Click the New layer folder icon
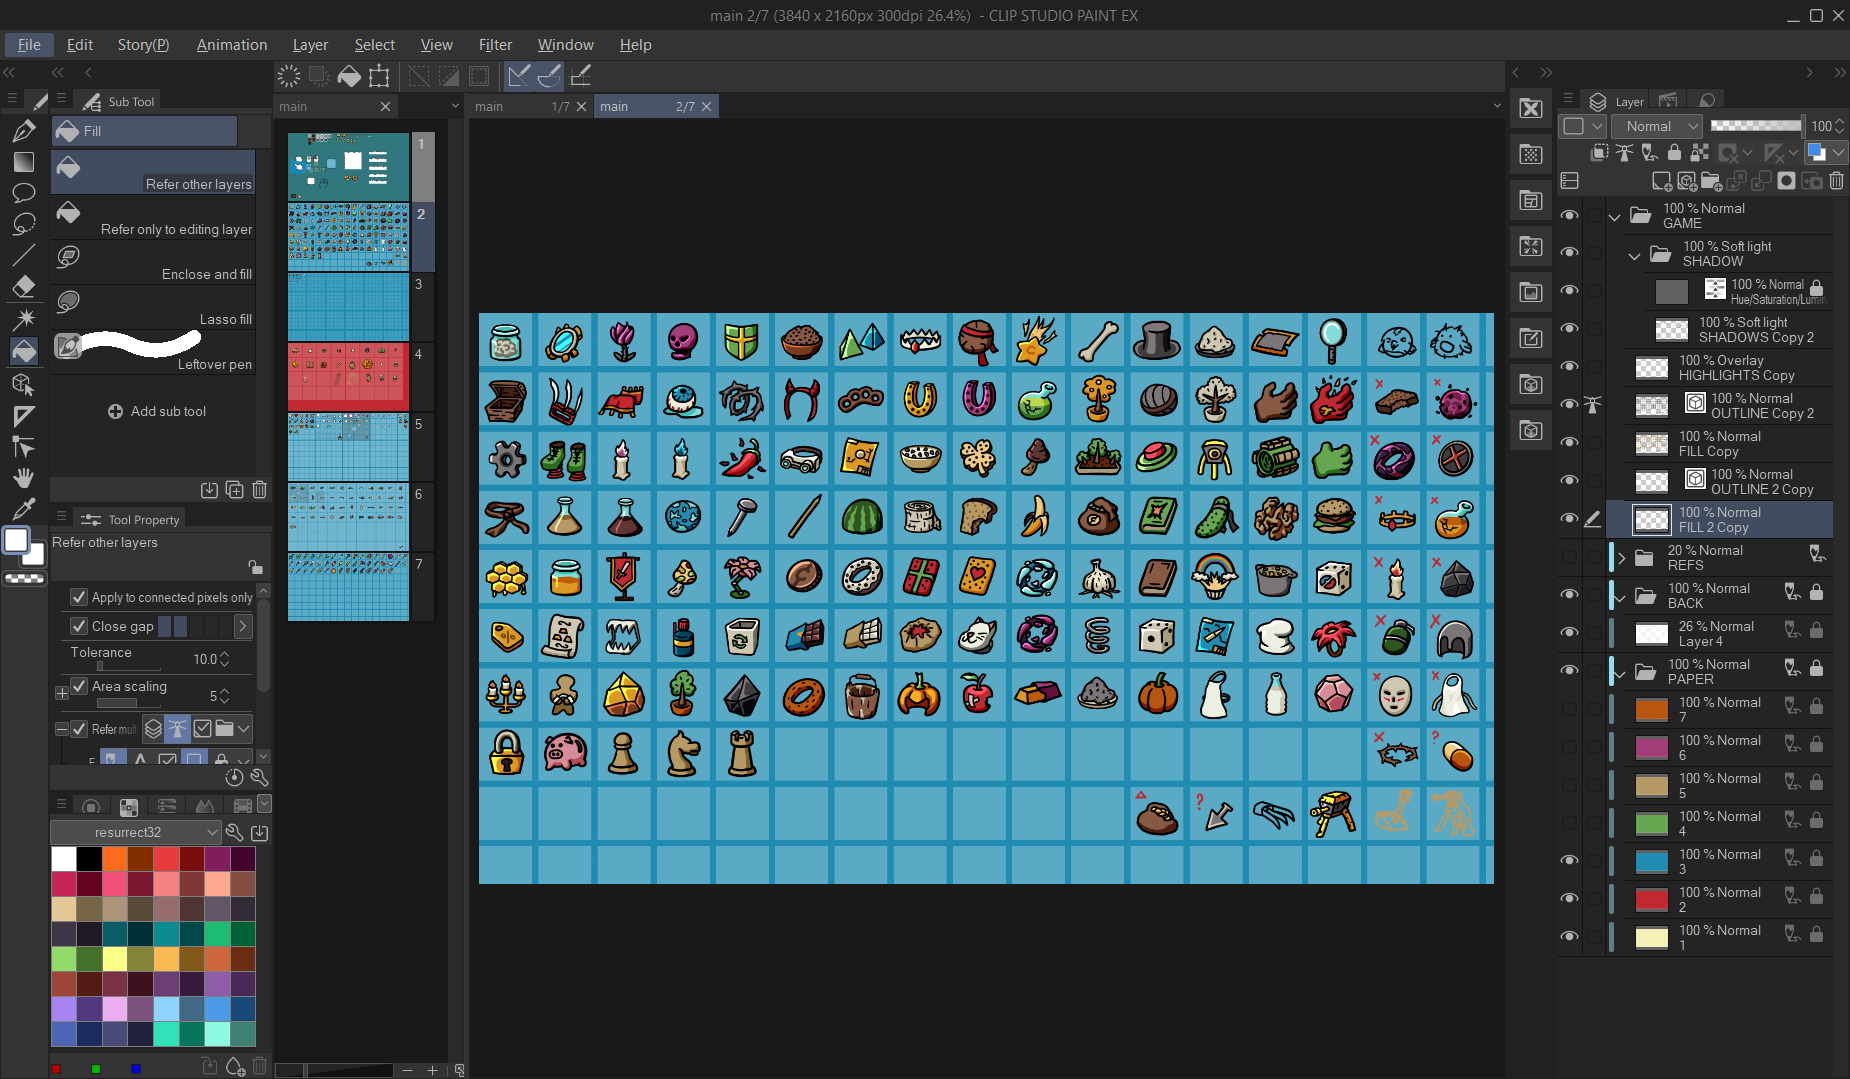The height and width of the screenshot is (1079, 1850). click(1711, 181)
